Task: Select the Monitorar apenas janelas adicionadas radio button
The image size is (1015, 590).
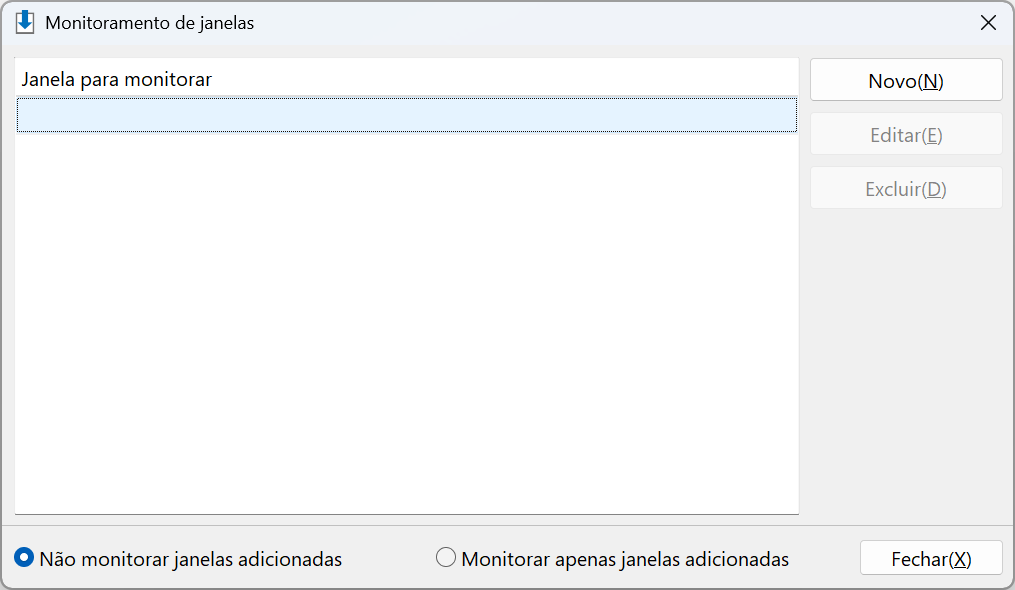Action: (445, 558)
